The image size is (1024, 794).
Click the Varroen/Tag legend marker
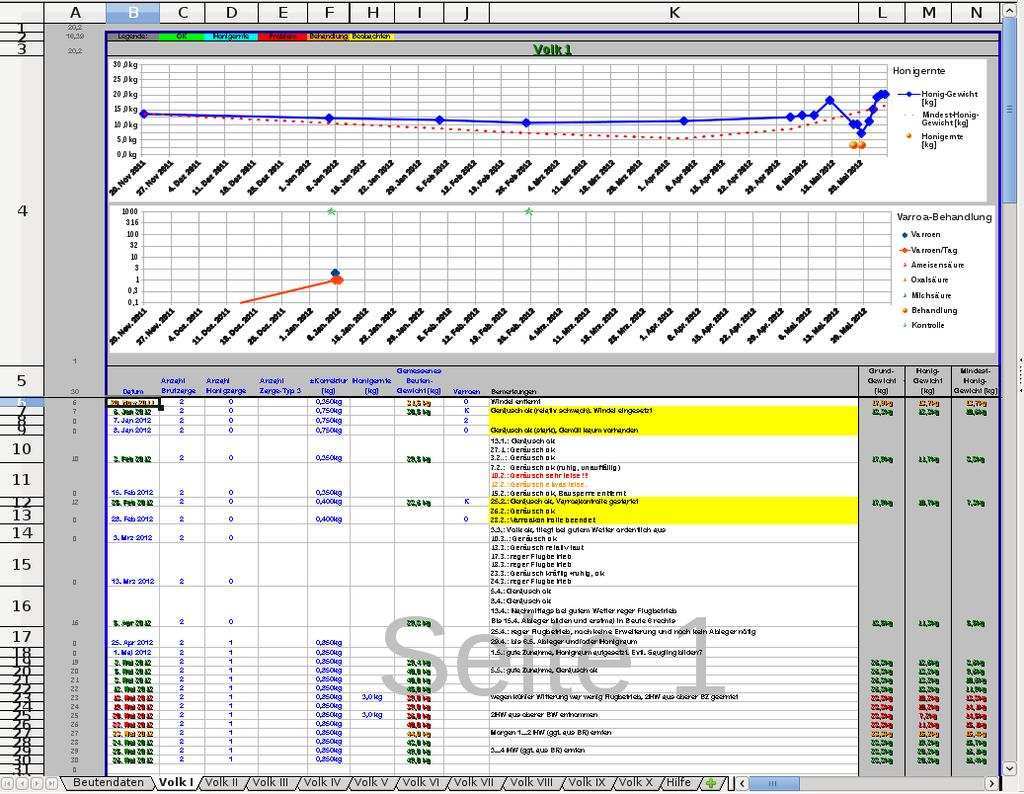(x=904, y=250)
